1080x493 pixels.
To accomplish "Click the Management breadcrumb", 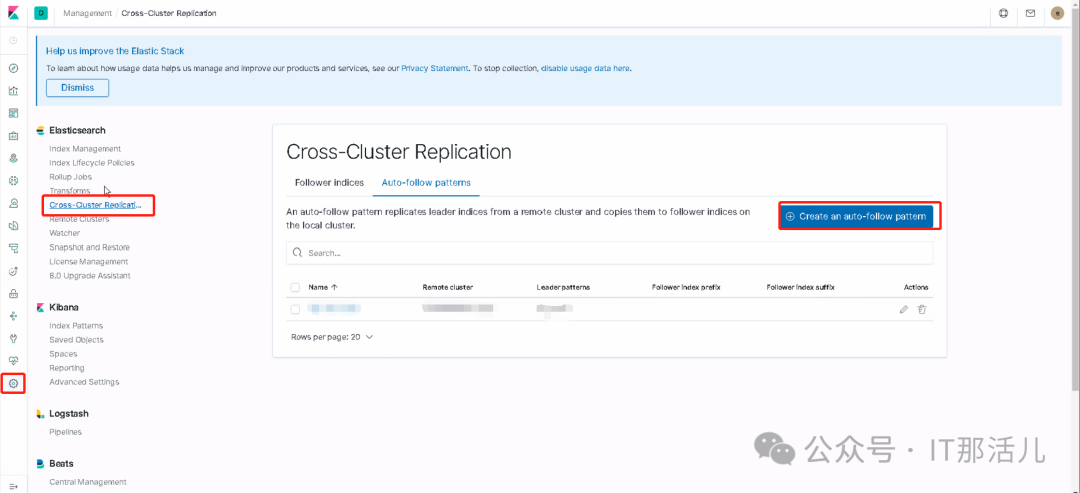I will pyautogui.click(x=87, y=13).
